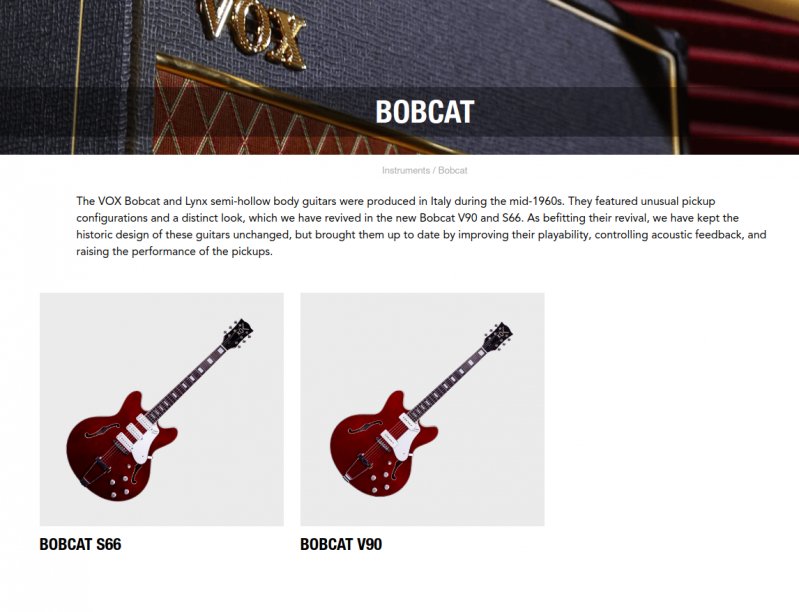This screenshot has width=799, height=612.
Task: Click the control knobs on S66 guitar
Action: pos(118,487)
